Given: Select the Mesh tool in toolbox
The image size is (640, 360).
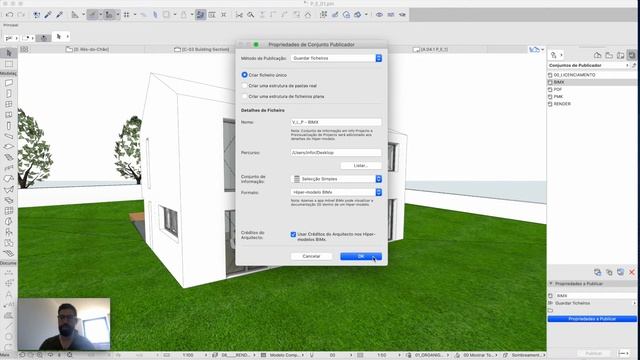Looking at the screenshot, I should (x=9, y=253).
